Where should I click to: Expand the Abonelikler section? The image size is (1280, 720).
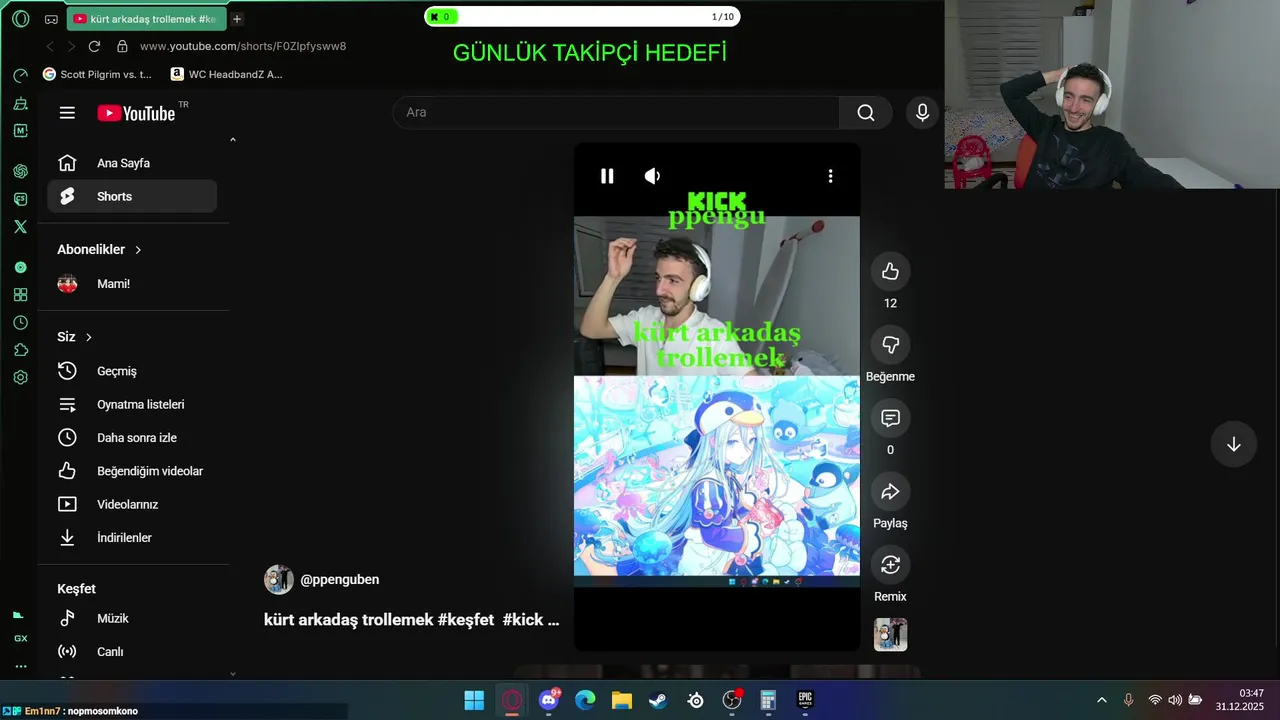[100, 250]
